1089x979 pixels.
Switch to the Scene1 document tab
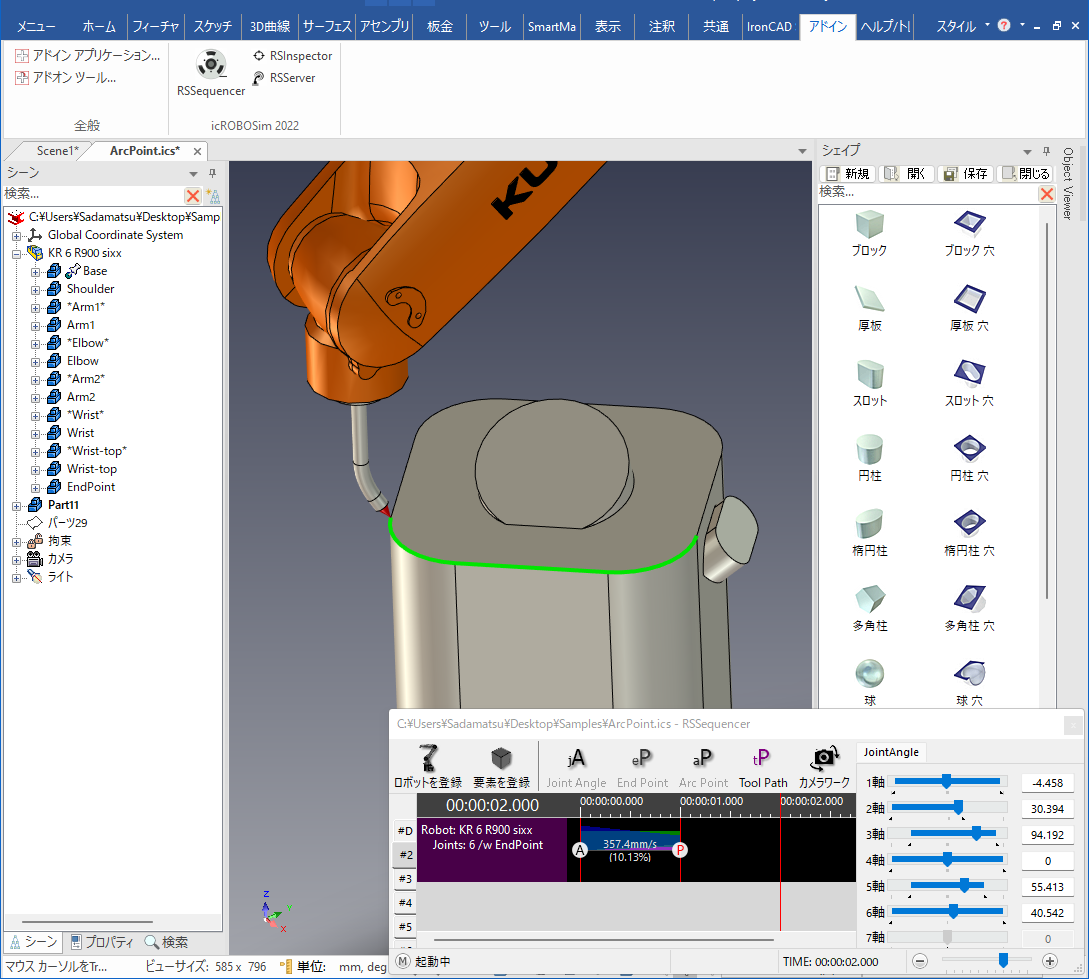(x=56, y=151)
